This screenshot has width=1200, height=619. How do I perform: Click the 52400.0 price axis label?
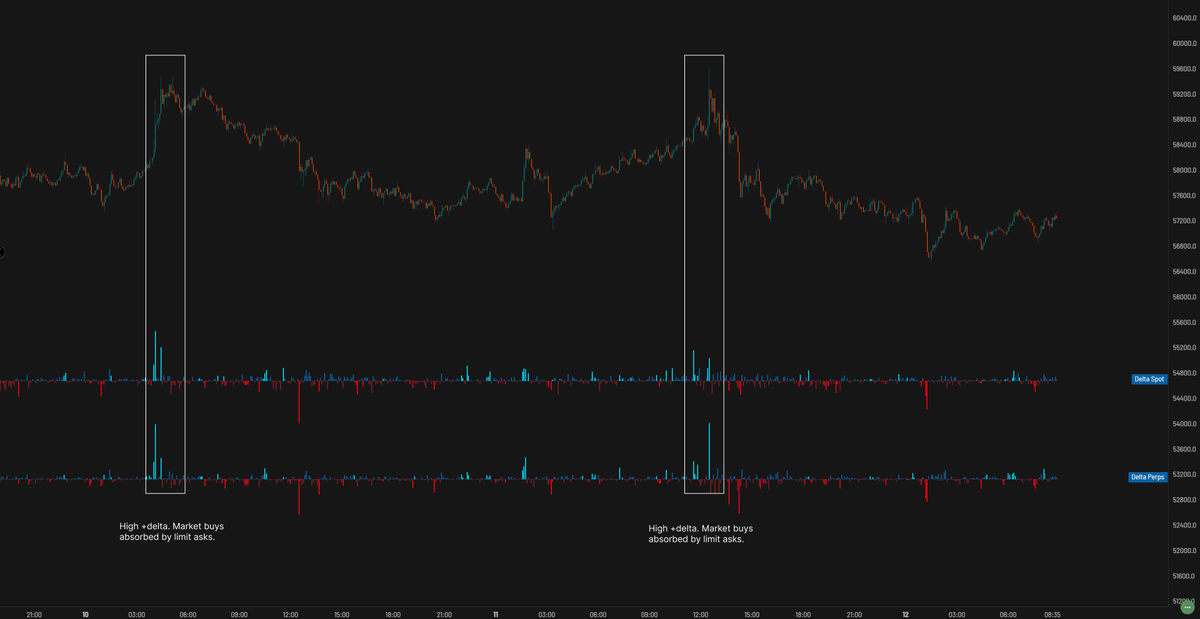[1185, 526]
